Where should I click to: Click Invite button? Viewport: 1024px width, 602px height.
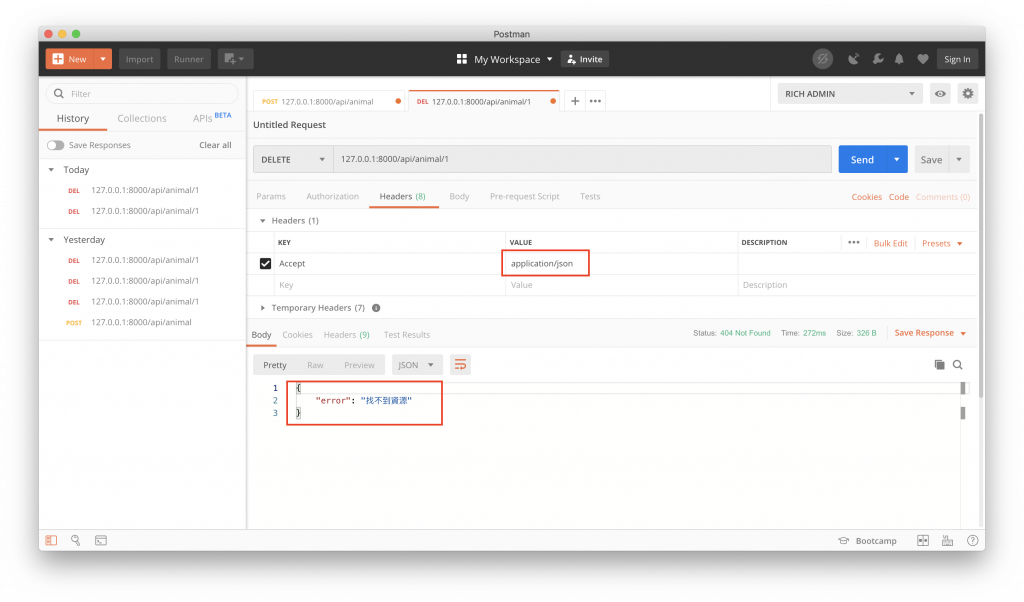coord(584,59)
